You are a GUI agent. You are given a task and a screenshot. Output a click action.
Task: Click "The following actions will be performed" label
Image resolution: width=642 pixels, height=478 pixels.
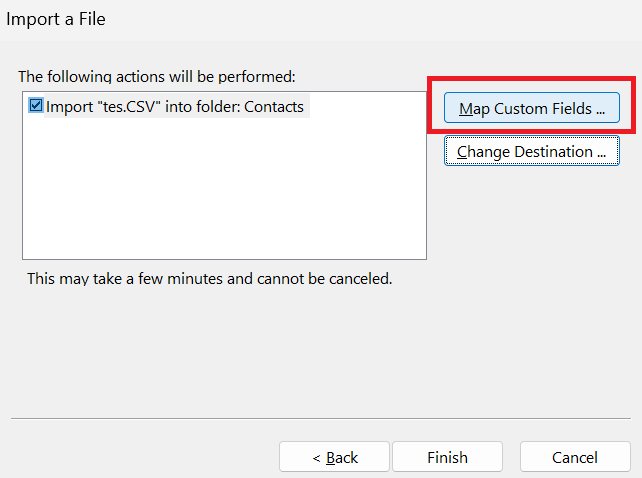tap(157, 76)
